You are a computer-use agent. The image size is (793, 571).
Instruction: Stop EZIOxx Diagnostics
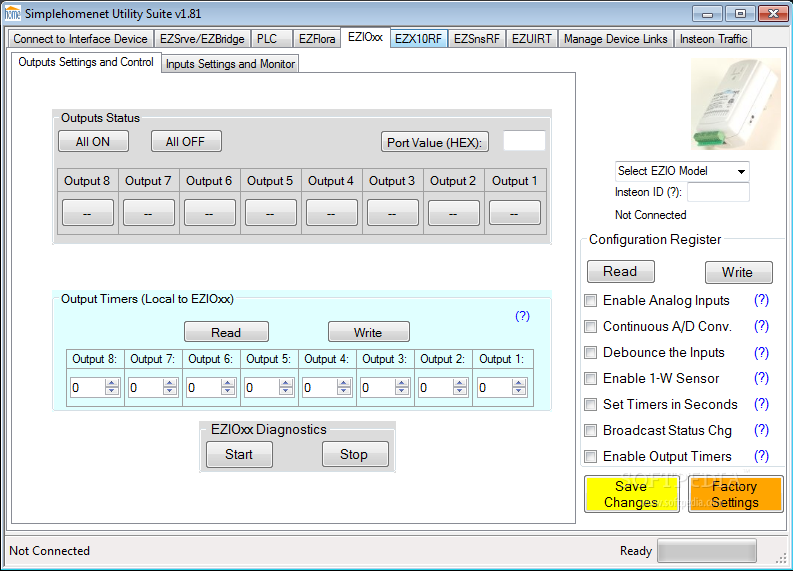point(355,454)
